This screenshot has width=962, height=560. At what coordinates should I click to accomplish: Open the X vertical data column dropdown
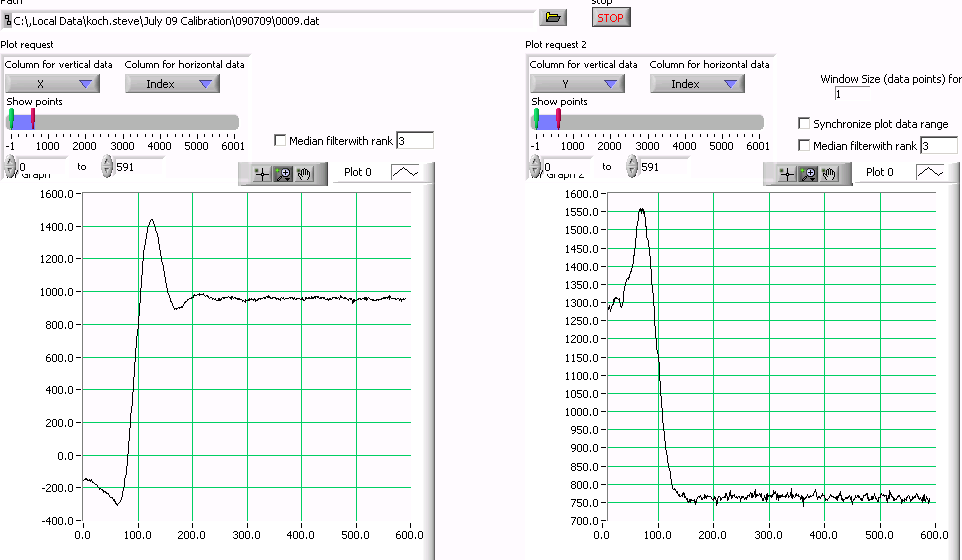click(53, 84)
